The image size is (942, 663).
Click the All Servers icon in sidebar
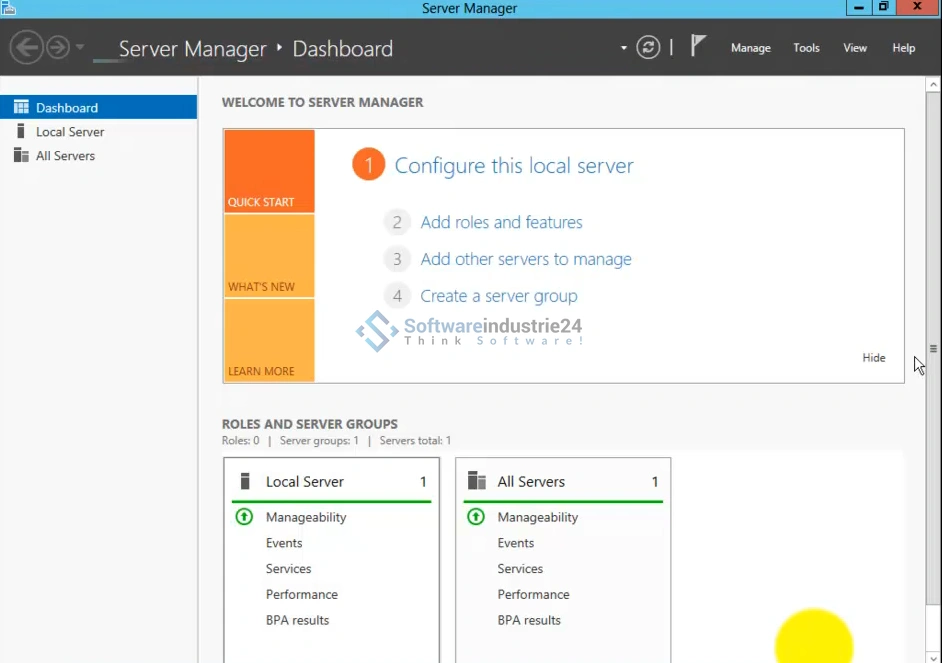pyautogui.click(x=21, y=155)
